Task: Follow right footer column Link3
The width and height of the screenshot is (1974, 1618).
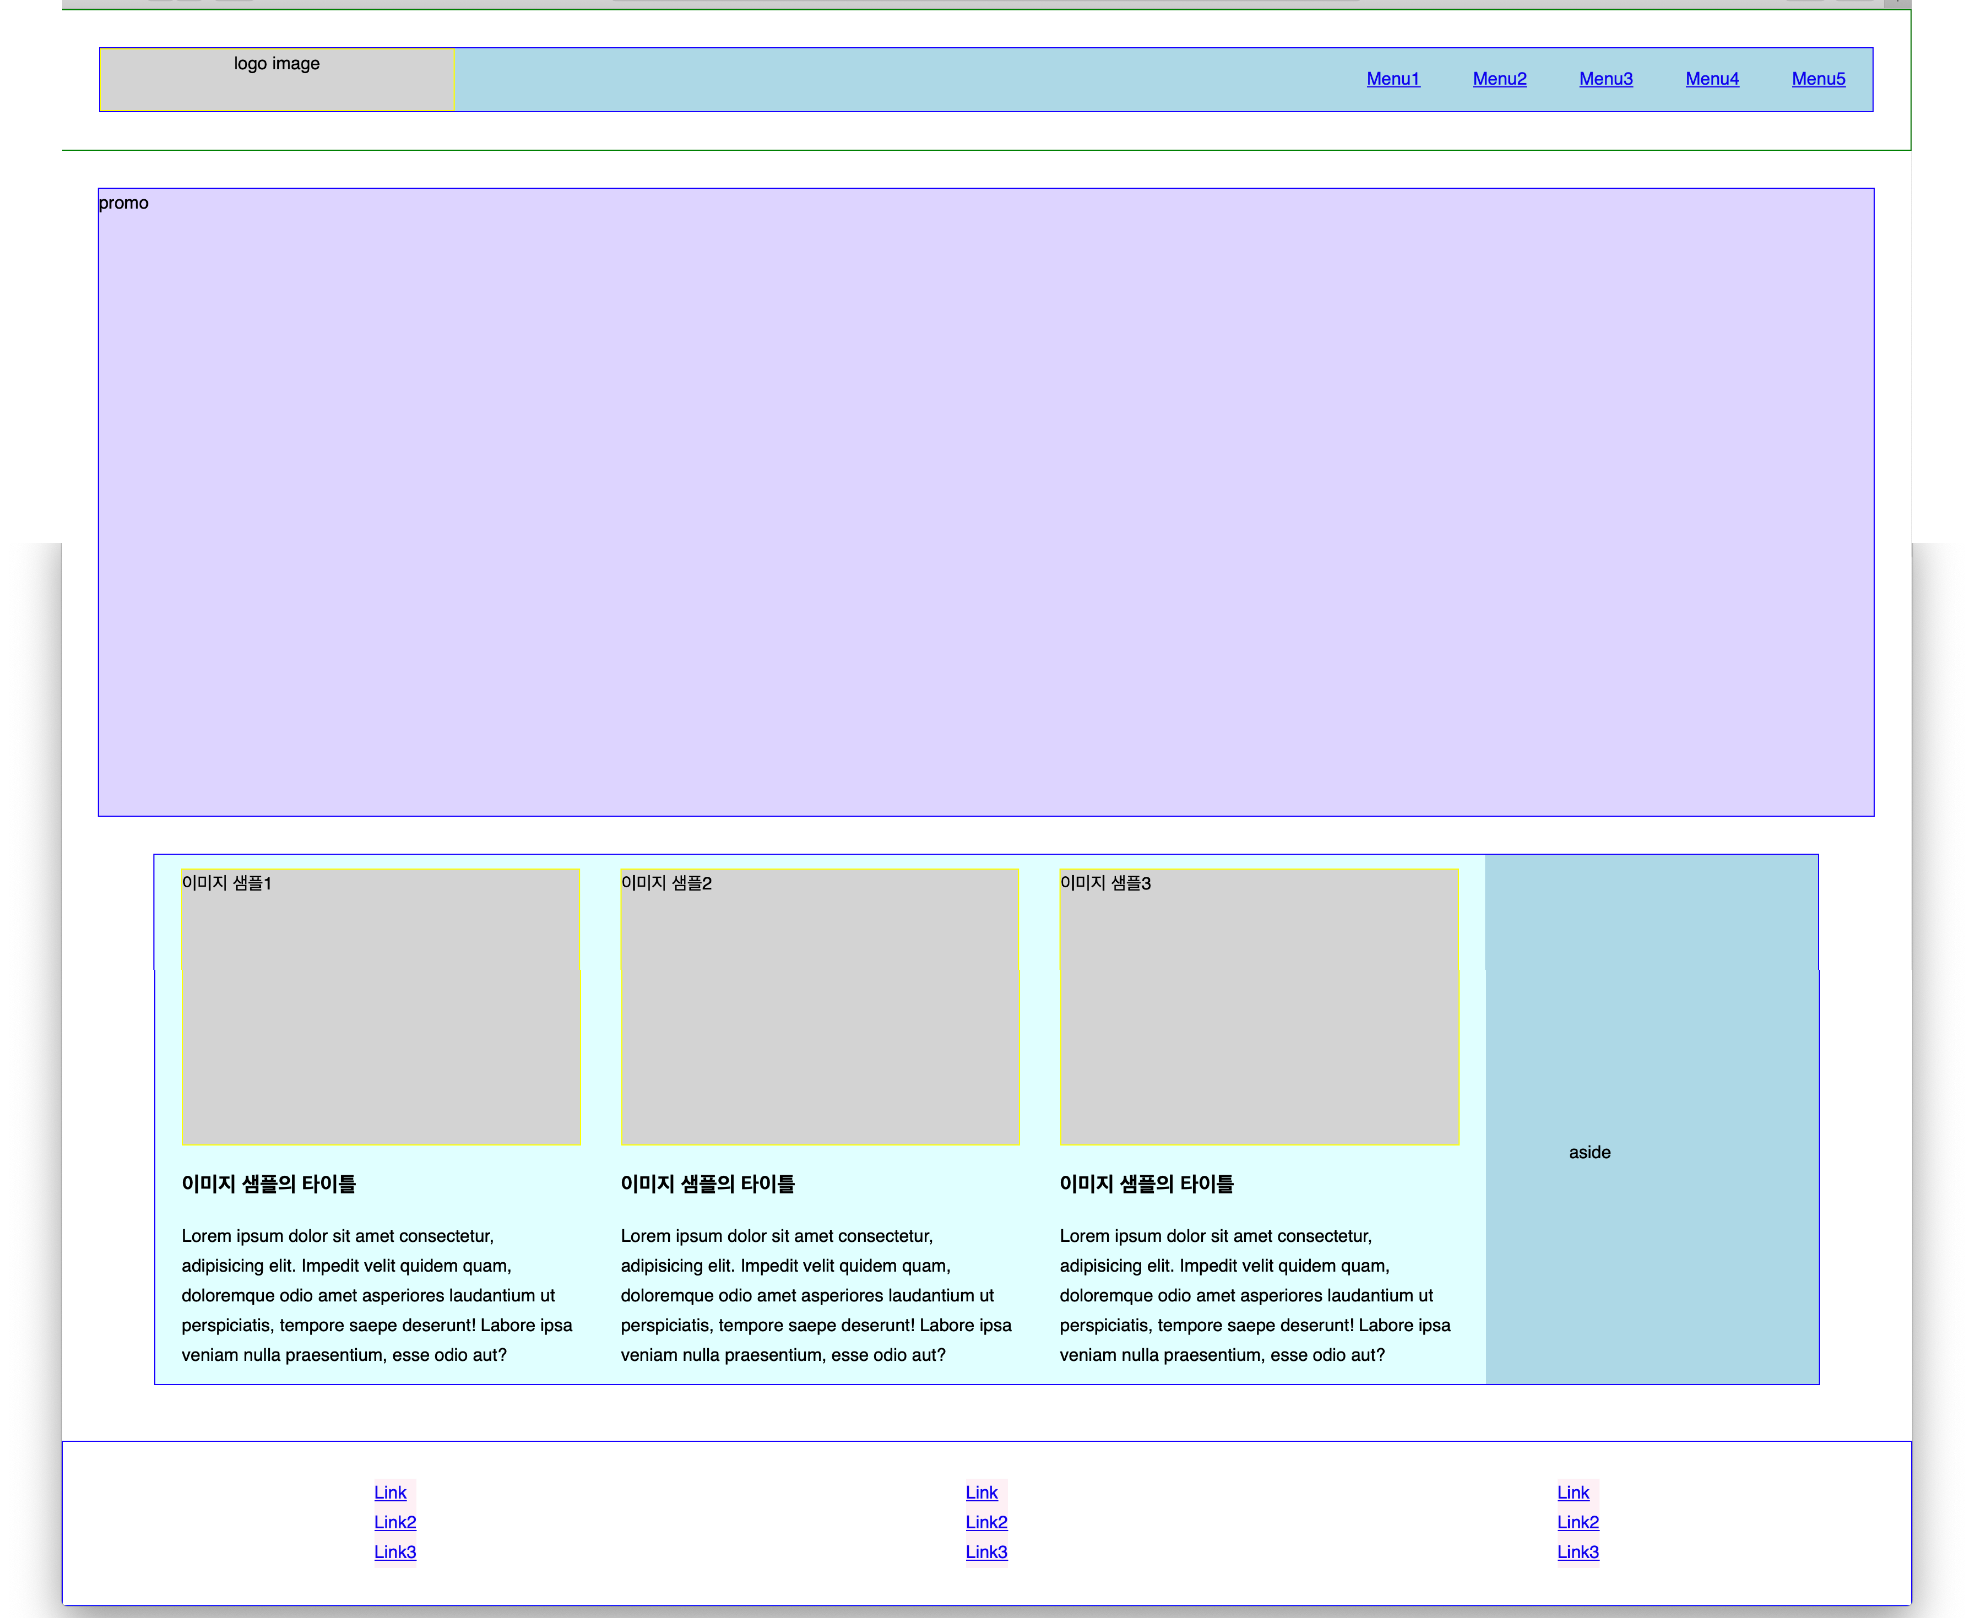Action: [1577, 1553]
